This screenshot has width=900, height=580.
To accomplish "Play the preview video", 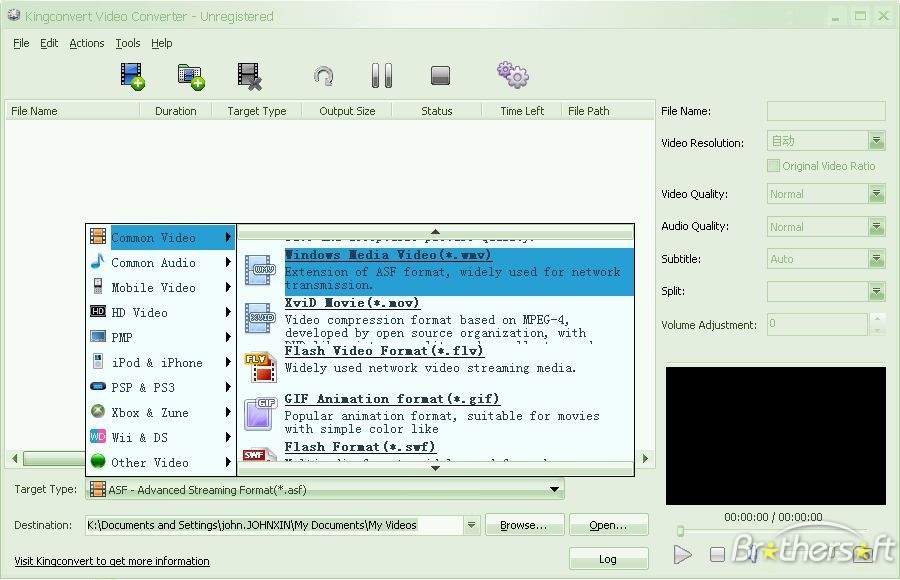I will [682, 554].
